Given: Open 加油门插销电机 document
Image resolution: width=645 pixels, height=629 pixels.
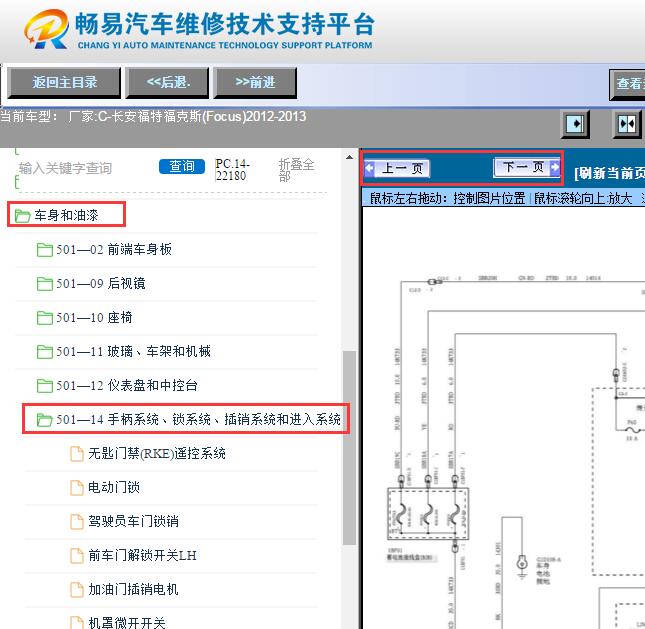Looking at the screenshot, I should (x=133, y=590).
